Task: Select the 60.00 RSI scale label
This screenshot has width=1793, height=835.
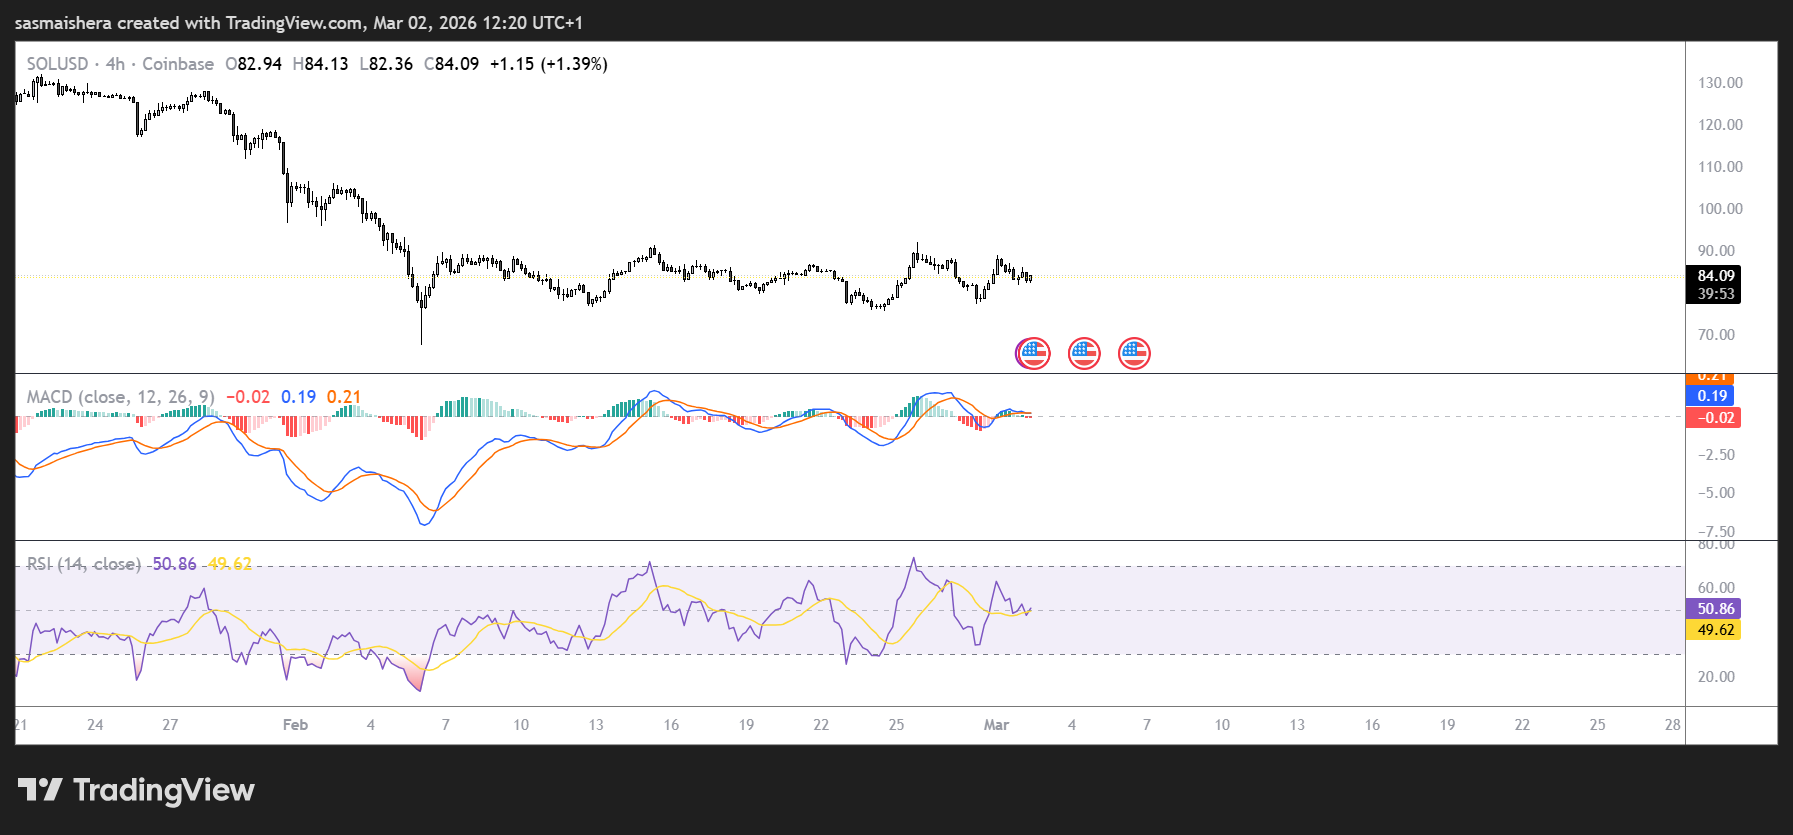Action: point(1716,588)
